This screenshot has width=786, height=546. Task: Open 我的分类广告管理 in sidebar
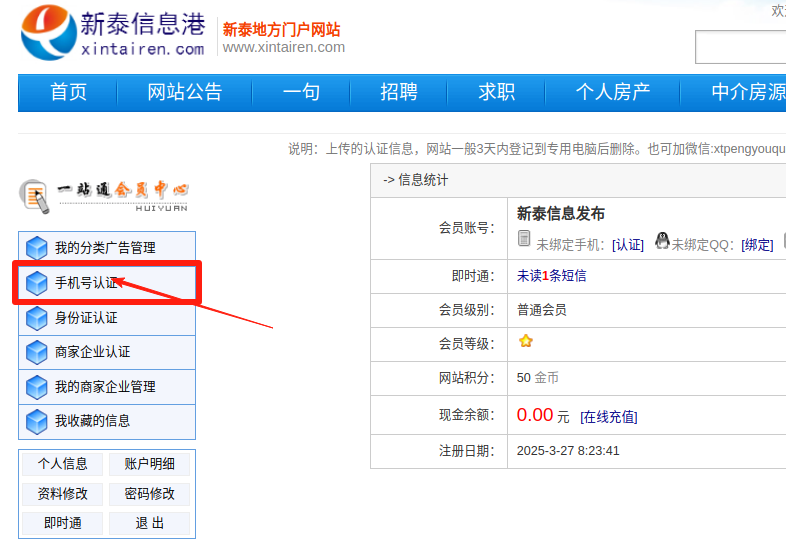(x=107, y=248)
